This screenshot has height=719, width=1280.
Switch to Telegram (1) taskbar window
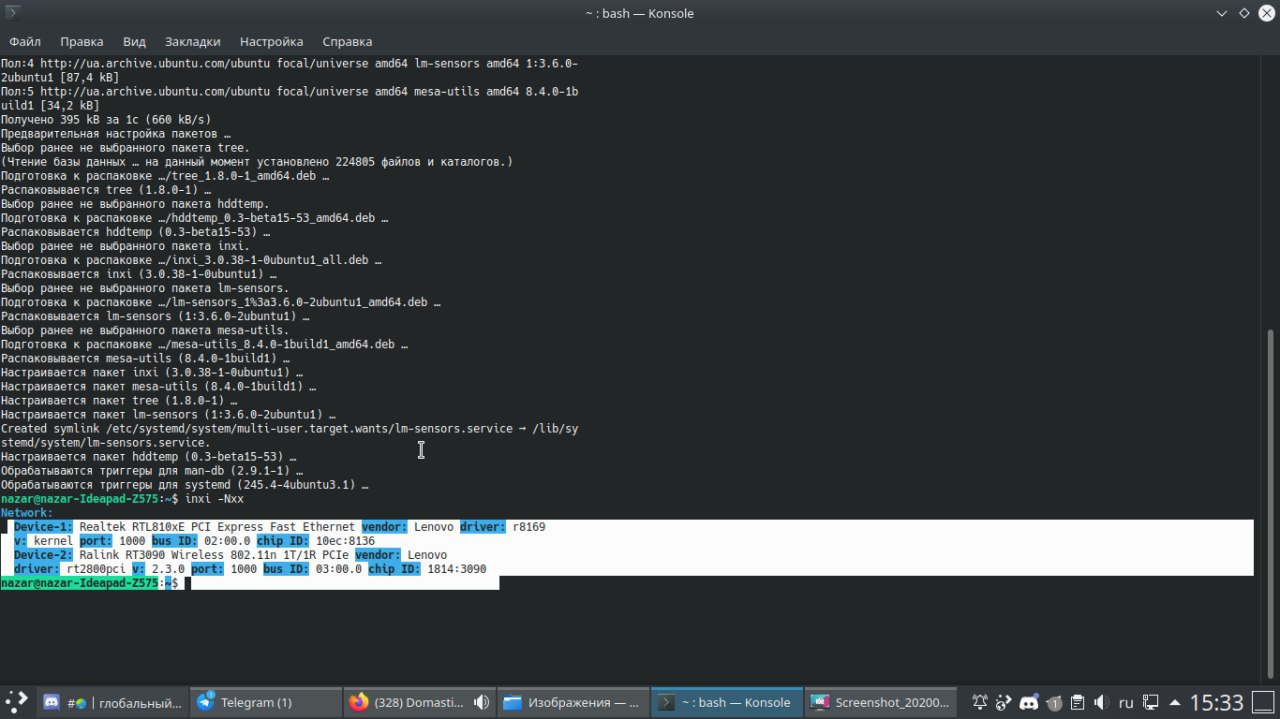[265, 702]
